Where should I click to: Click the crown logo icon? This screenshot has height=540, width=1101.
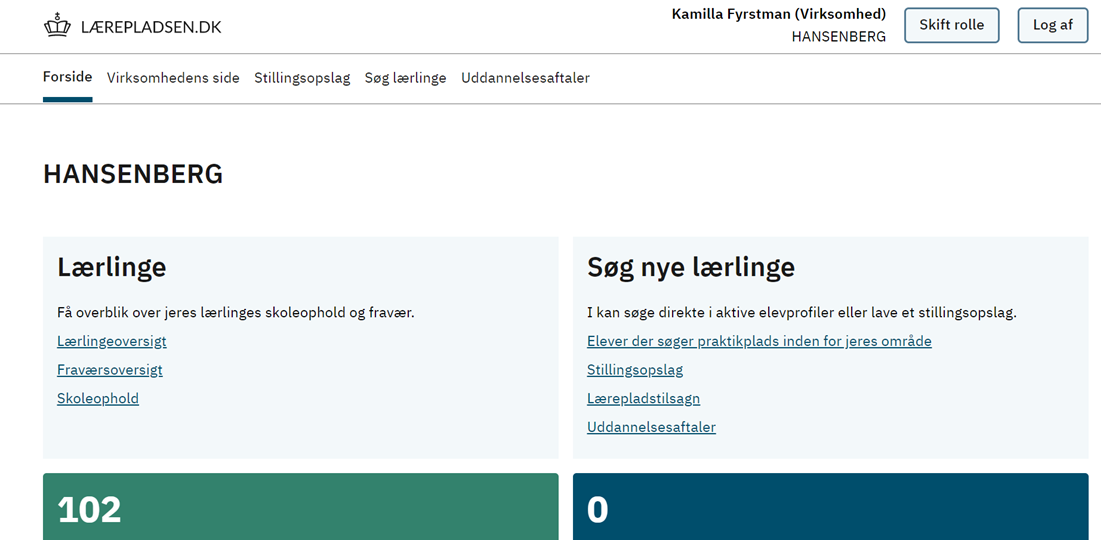coord(58,27)
